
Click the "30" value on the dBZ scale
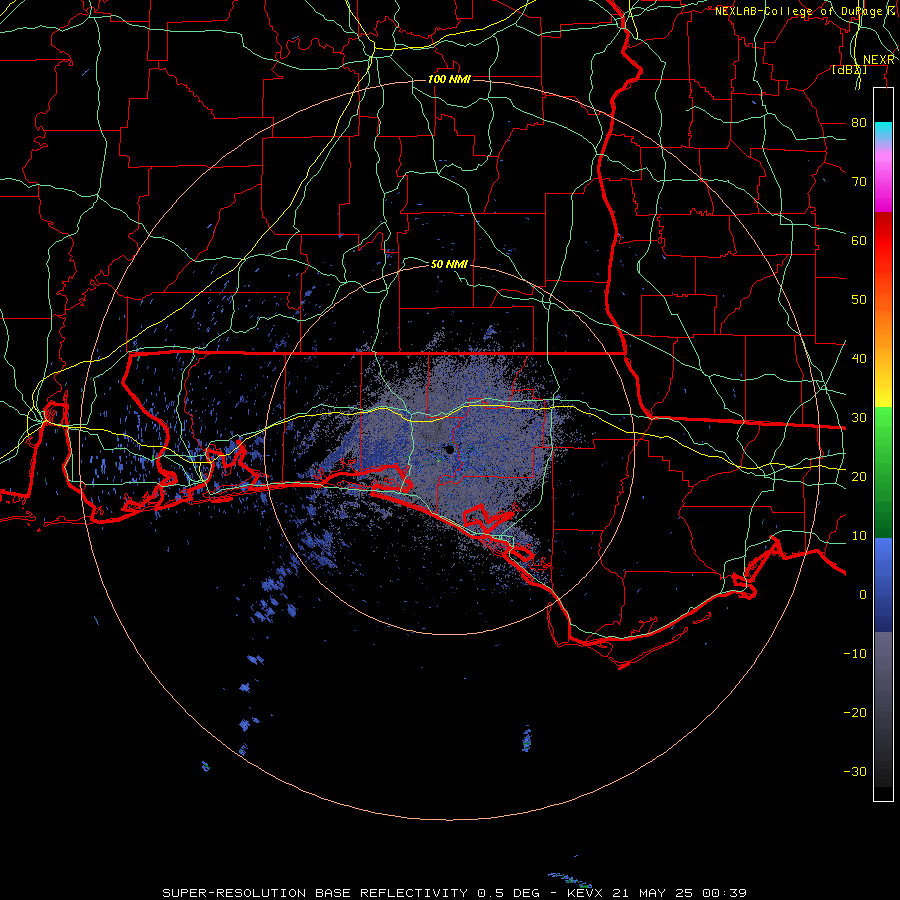click(x=859, y=417)
